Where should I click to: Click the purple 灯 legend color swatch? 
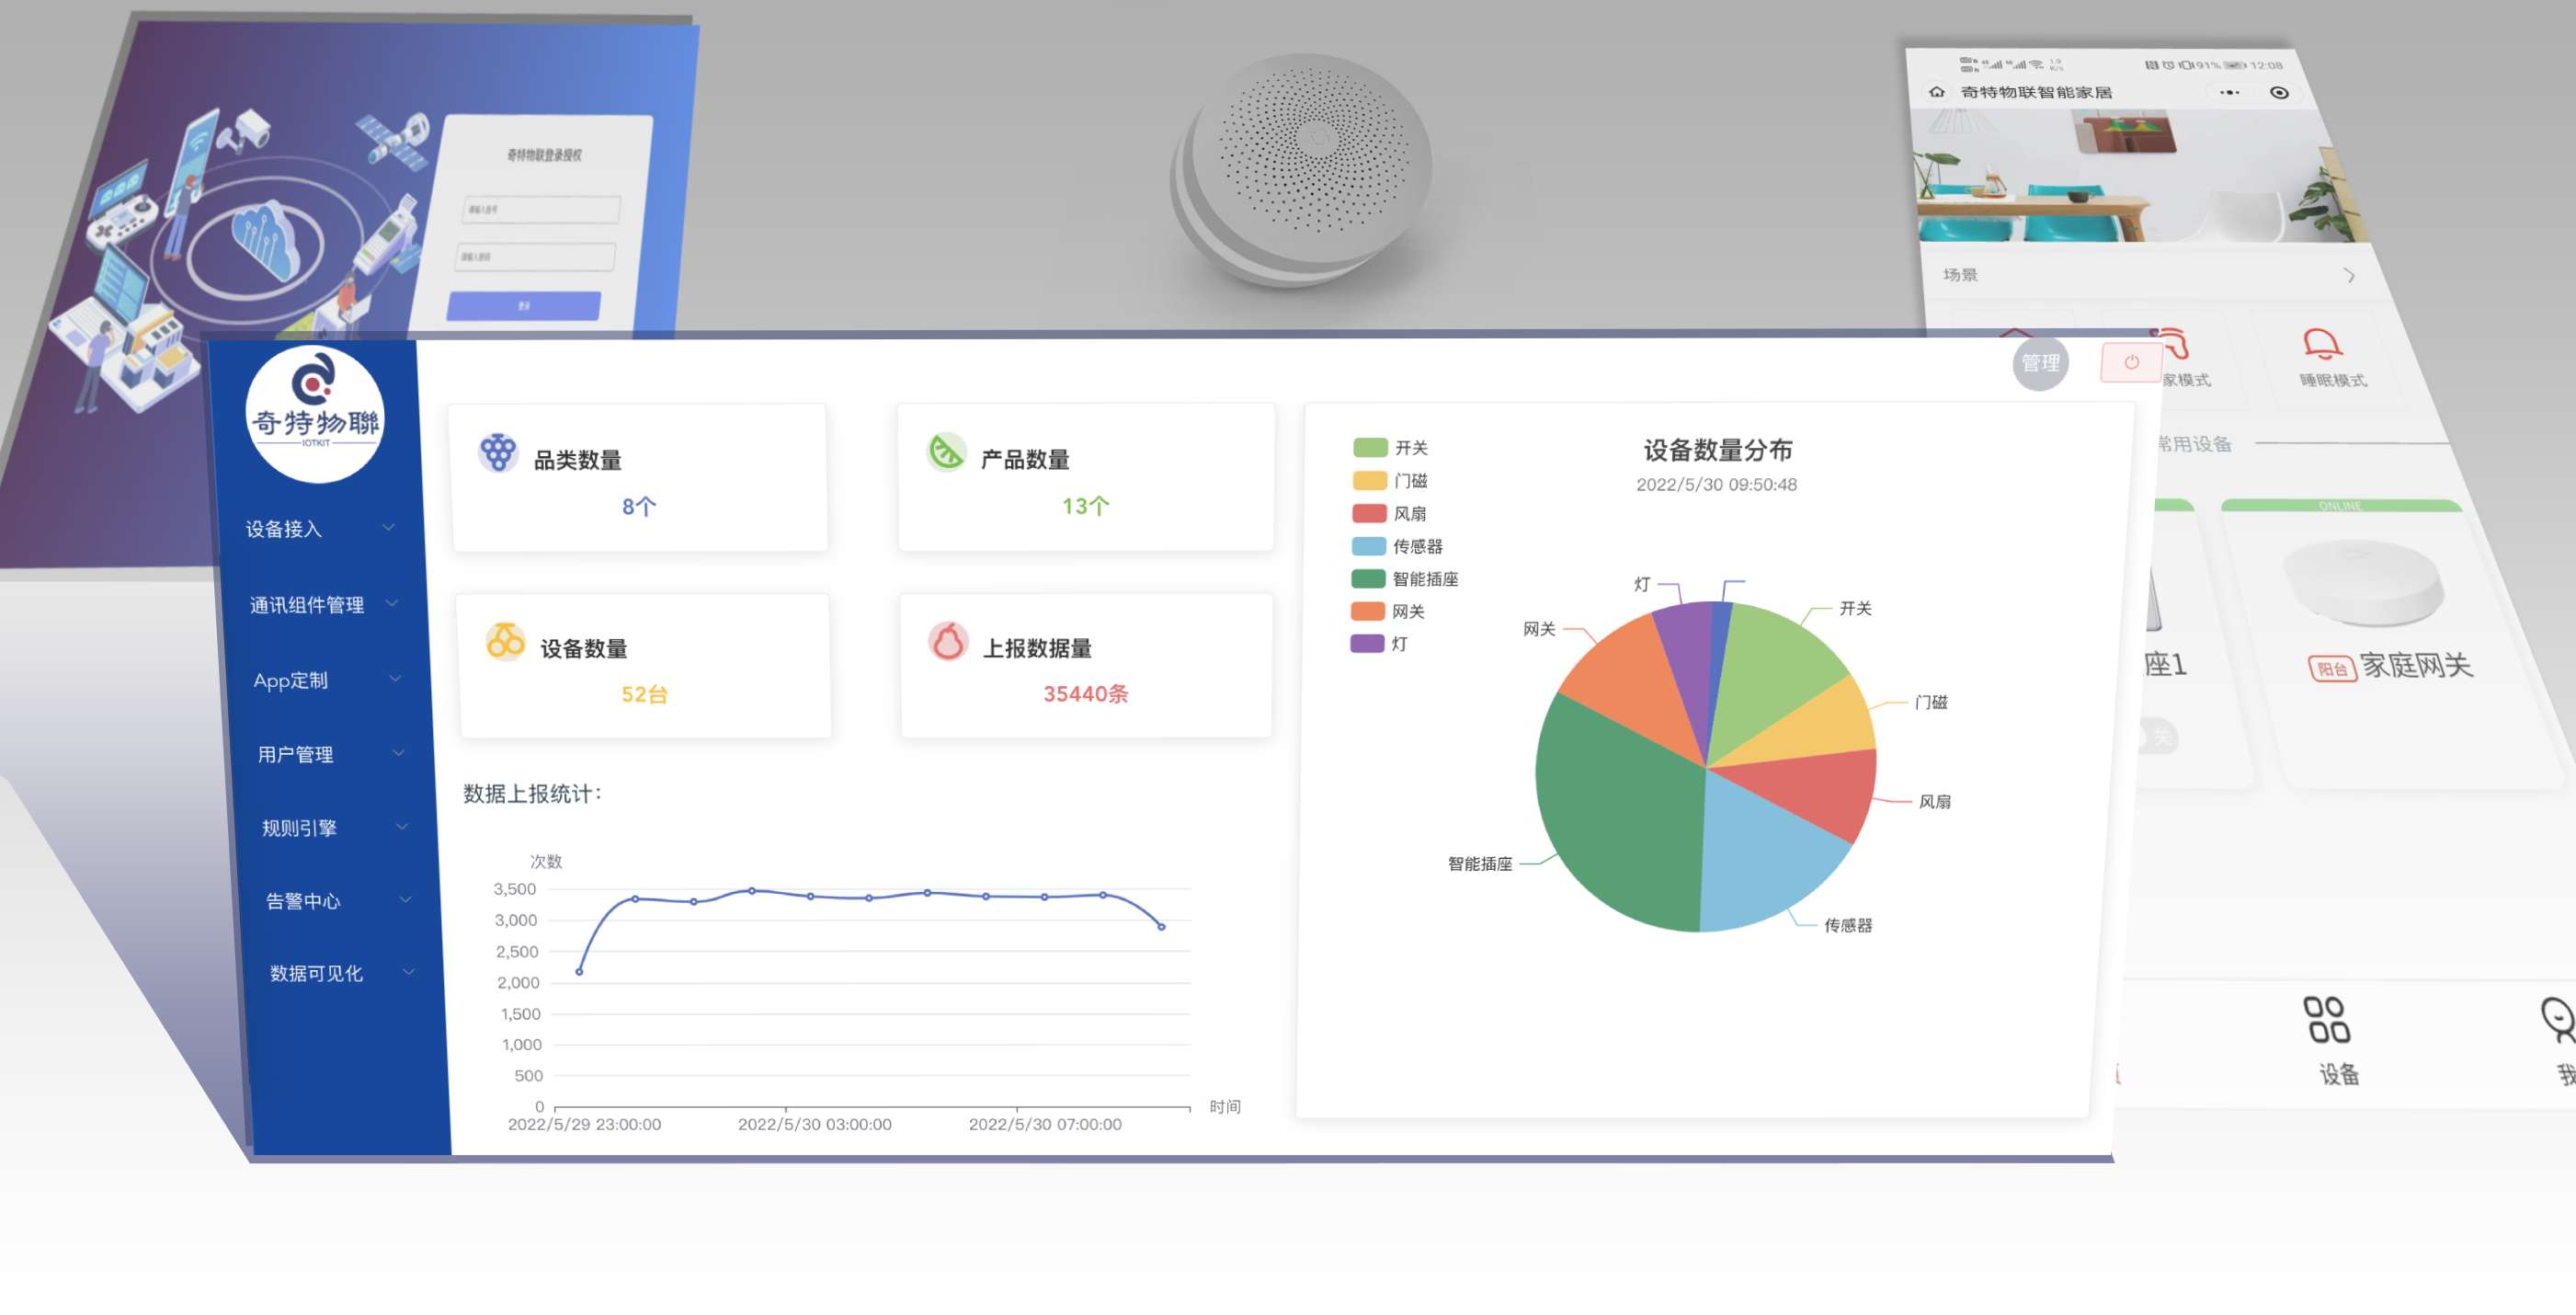pos(1367,644)
